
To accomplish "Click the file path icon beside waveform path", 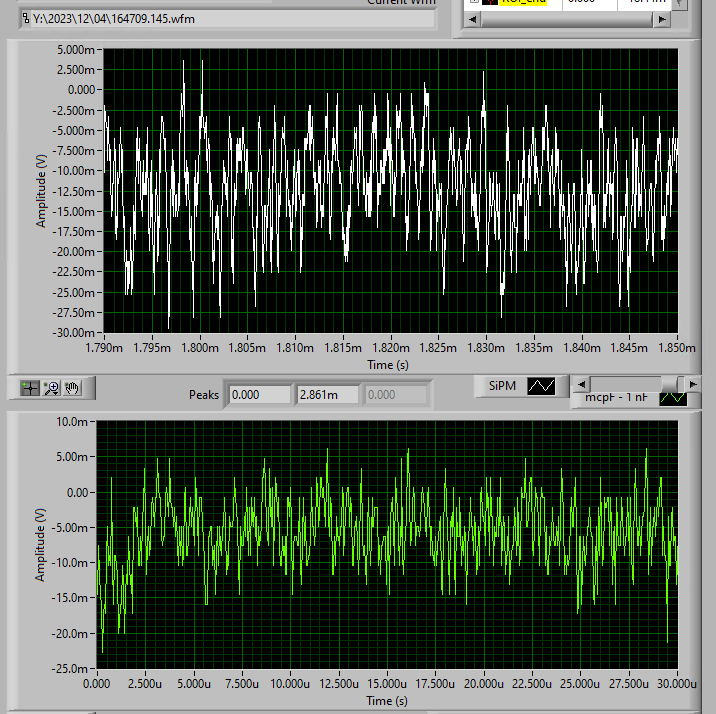I will (25, 19).
